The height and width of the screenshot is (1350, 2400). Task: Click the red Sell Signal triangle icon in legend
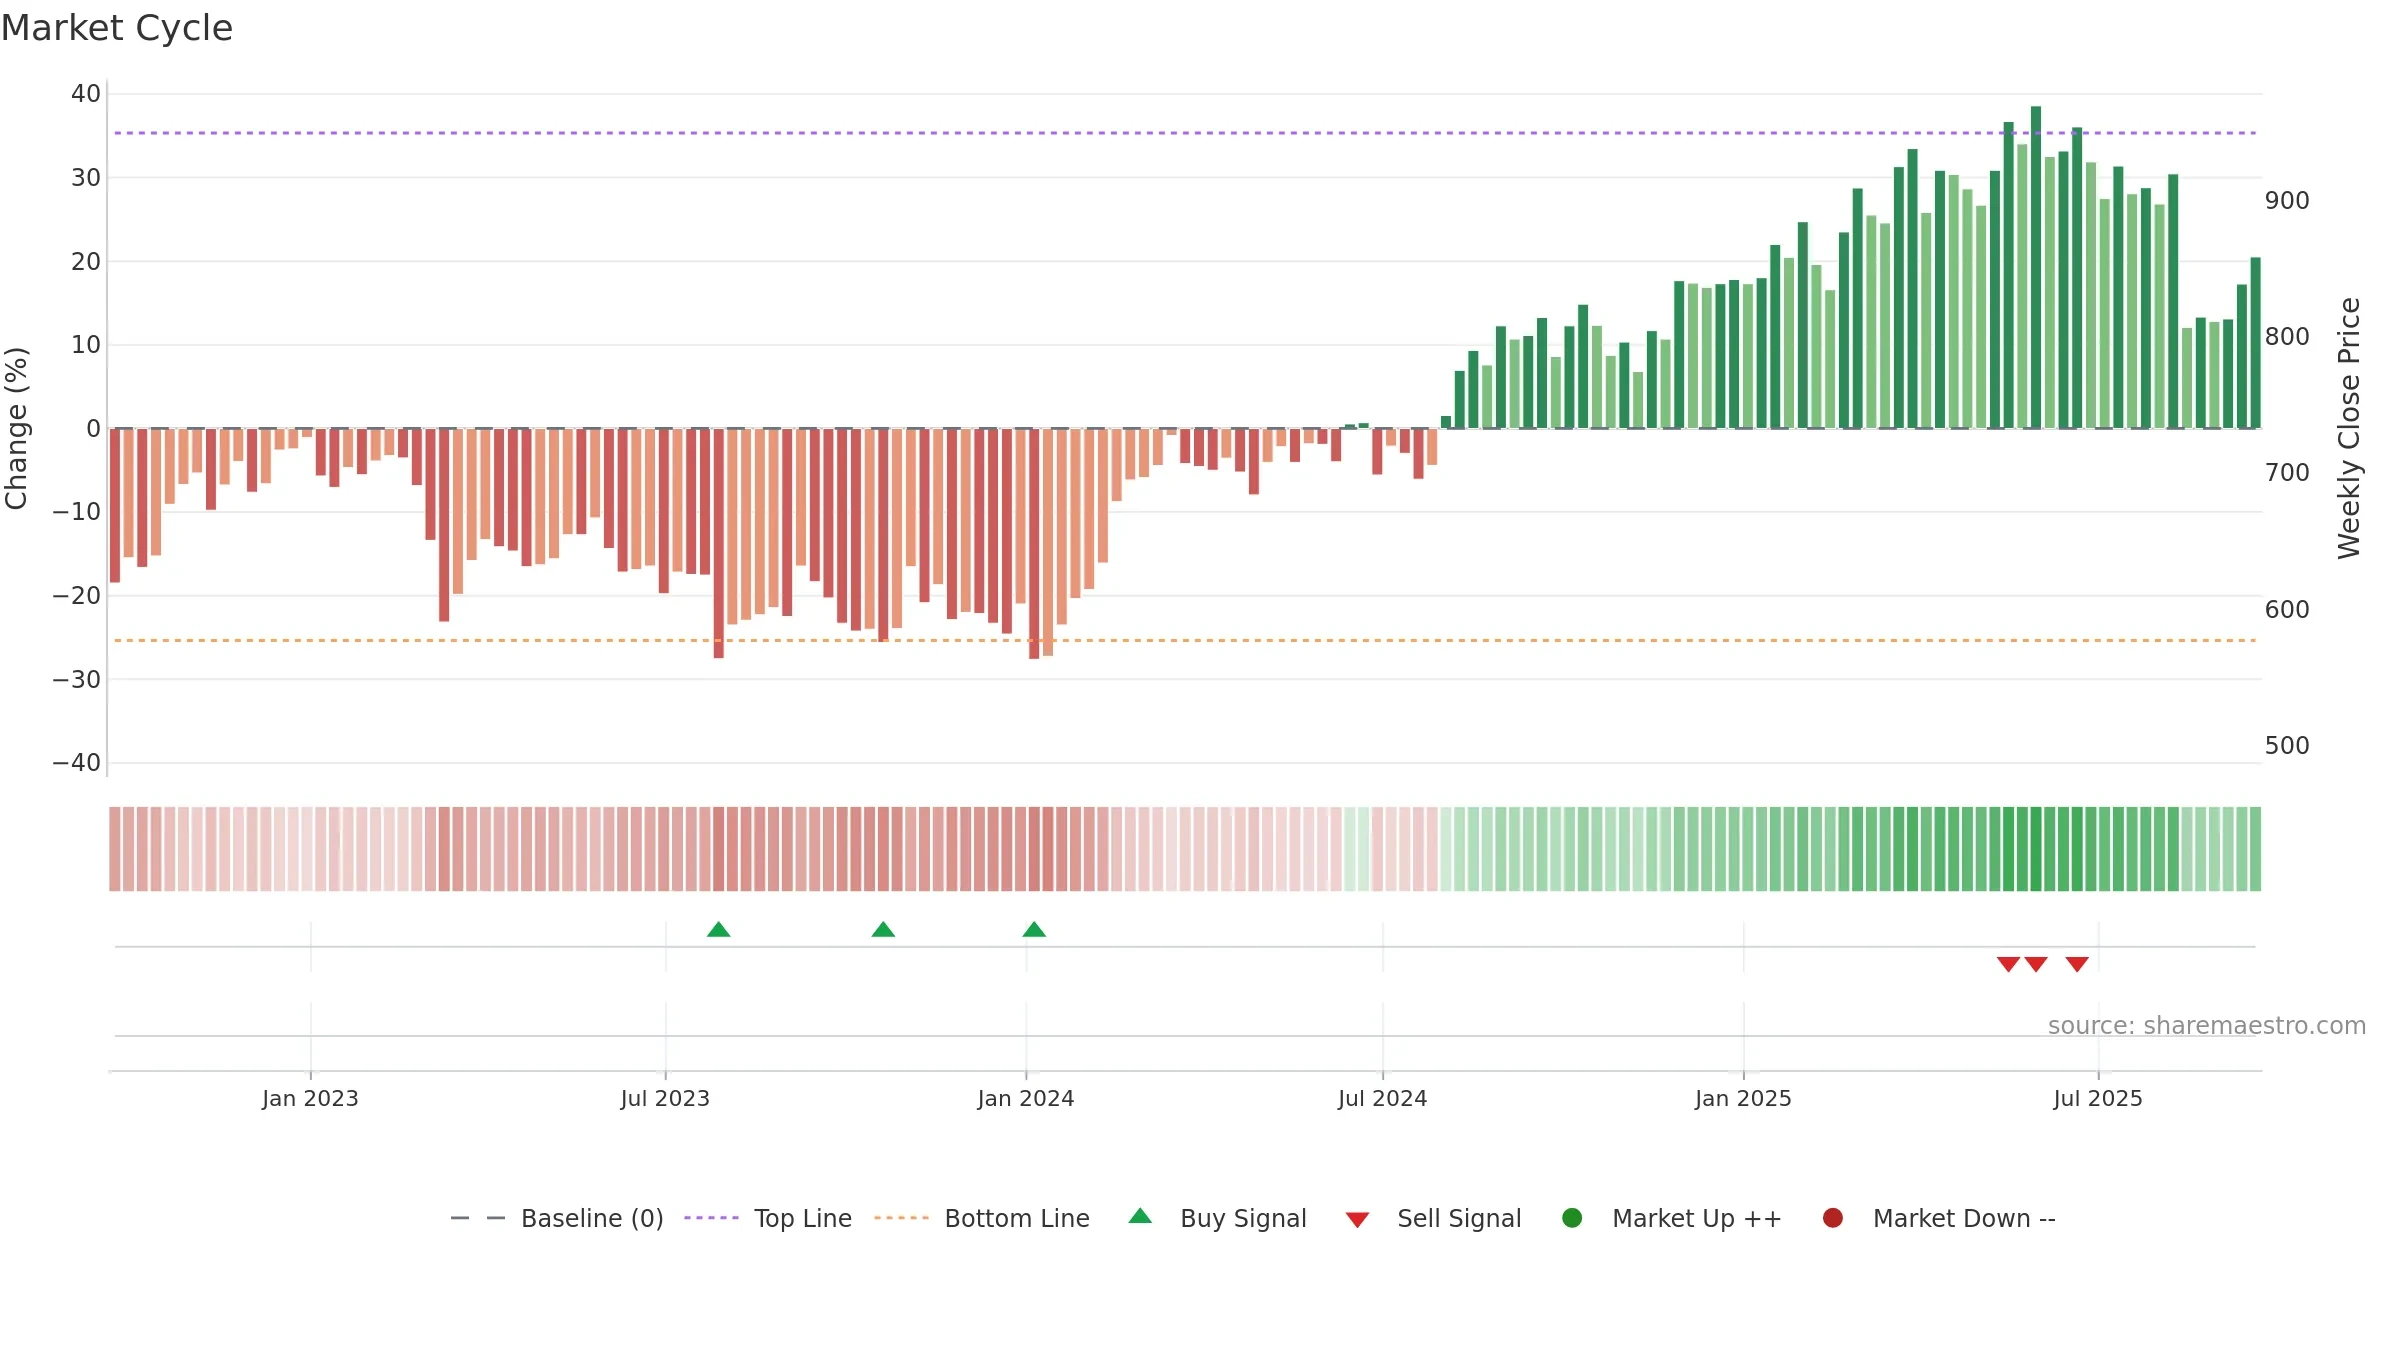click(x=1357, y=1220)
